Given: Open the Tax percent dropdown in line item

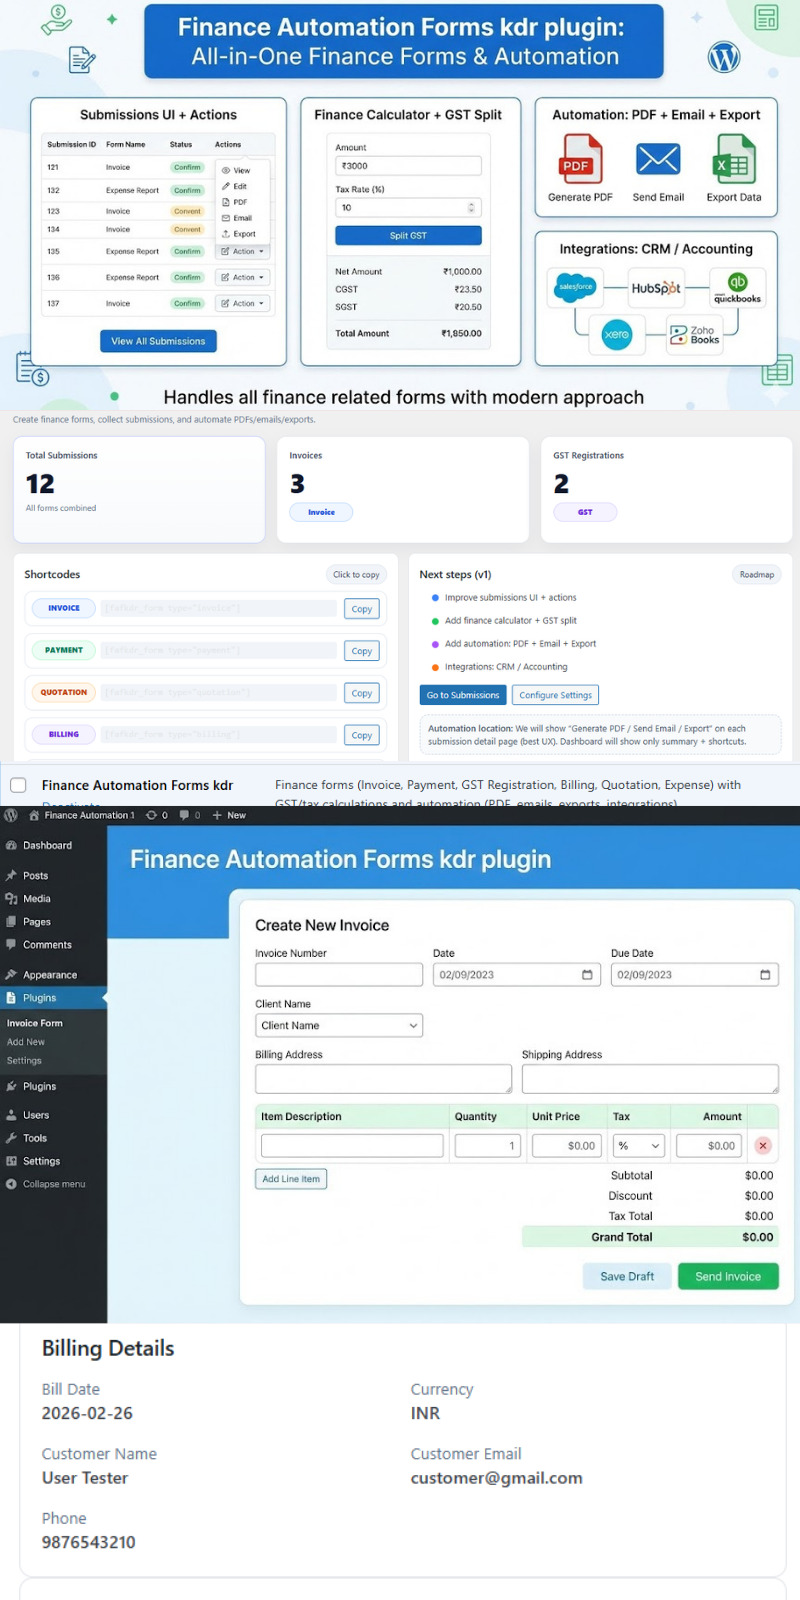Looking at the screenshot, I should (x=639, y=1146).
